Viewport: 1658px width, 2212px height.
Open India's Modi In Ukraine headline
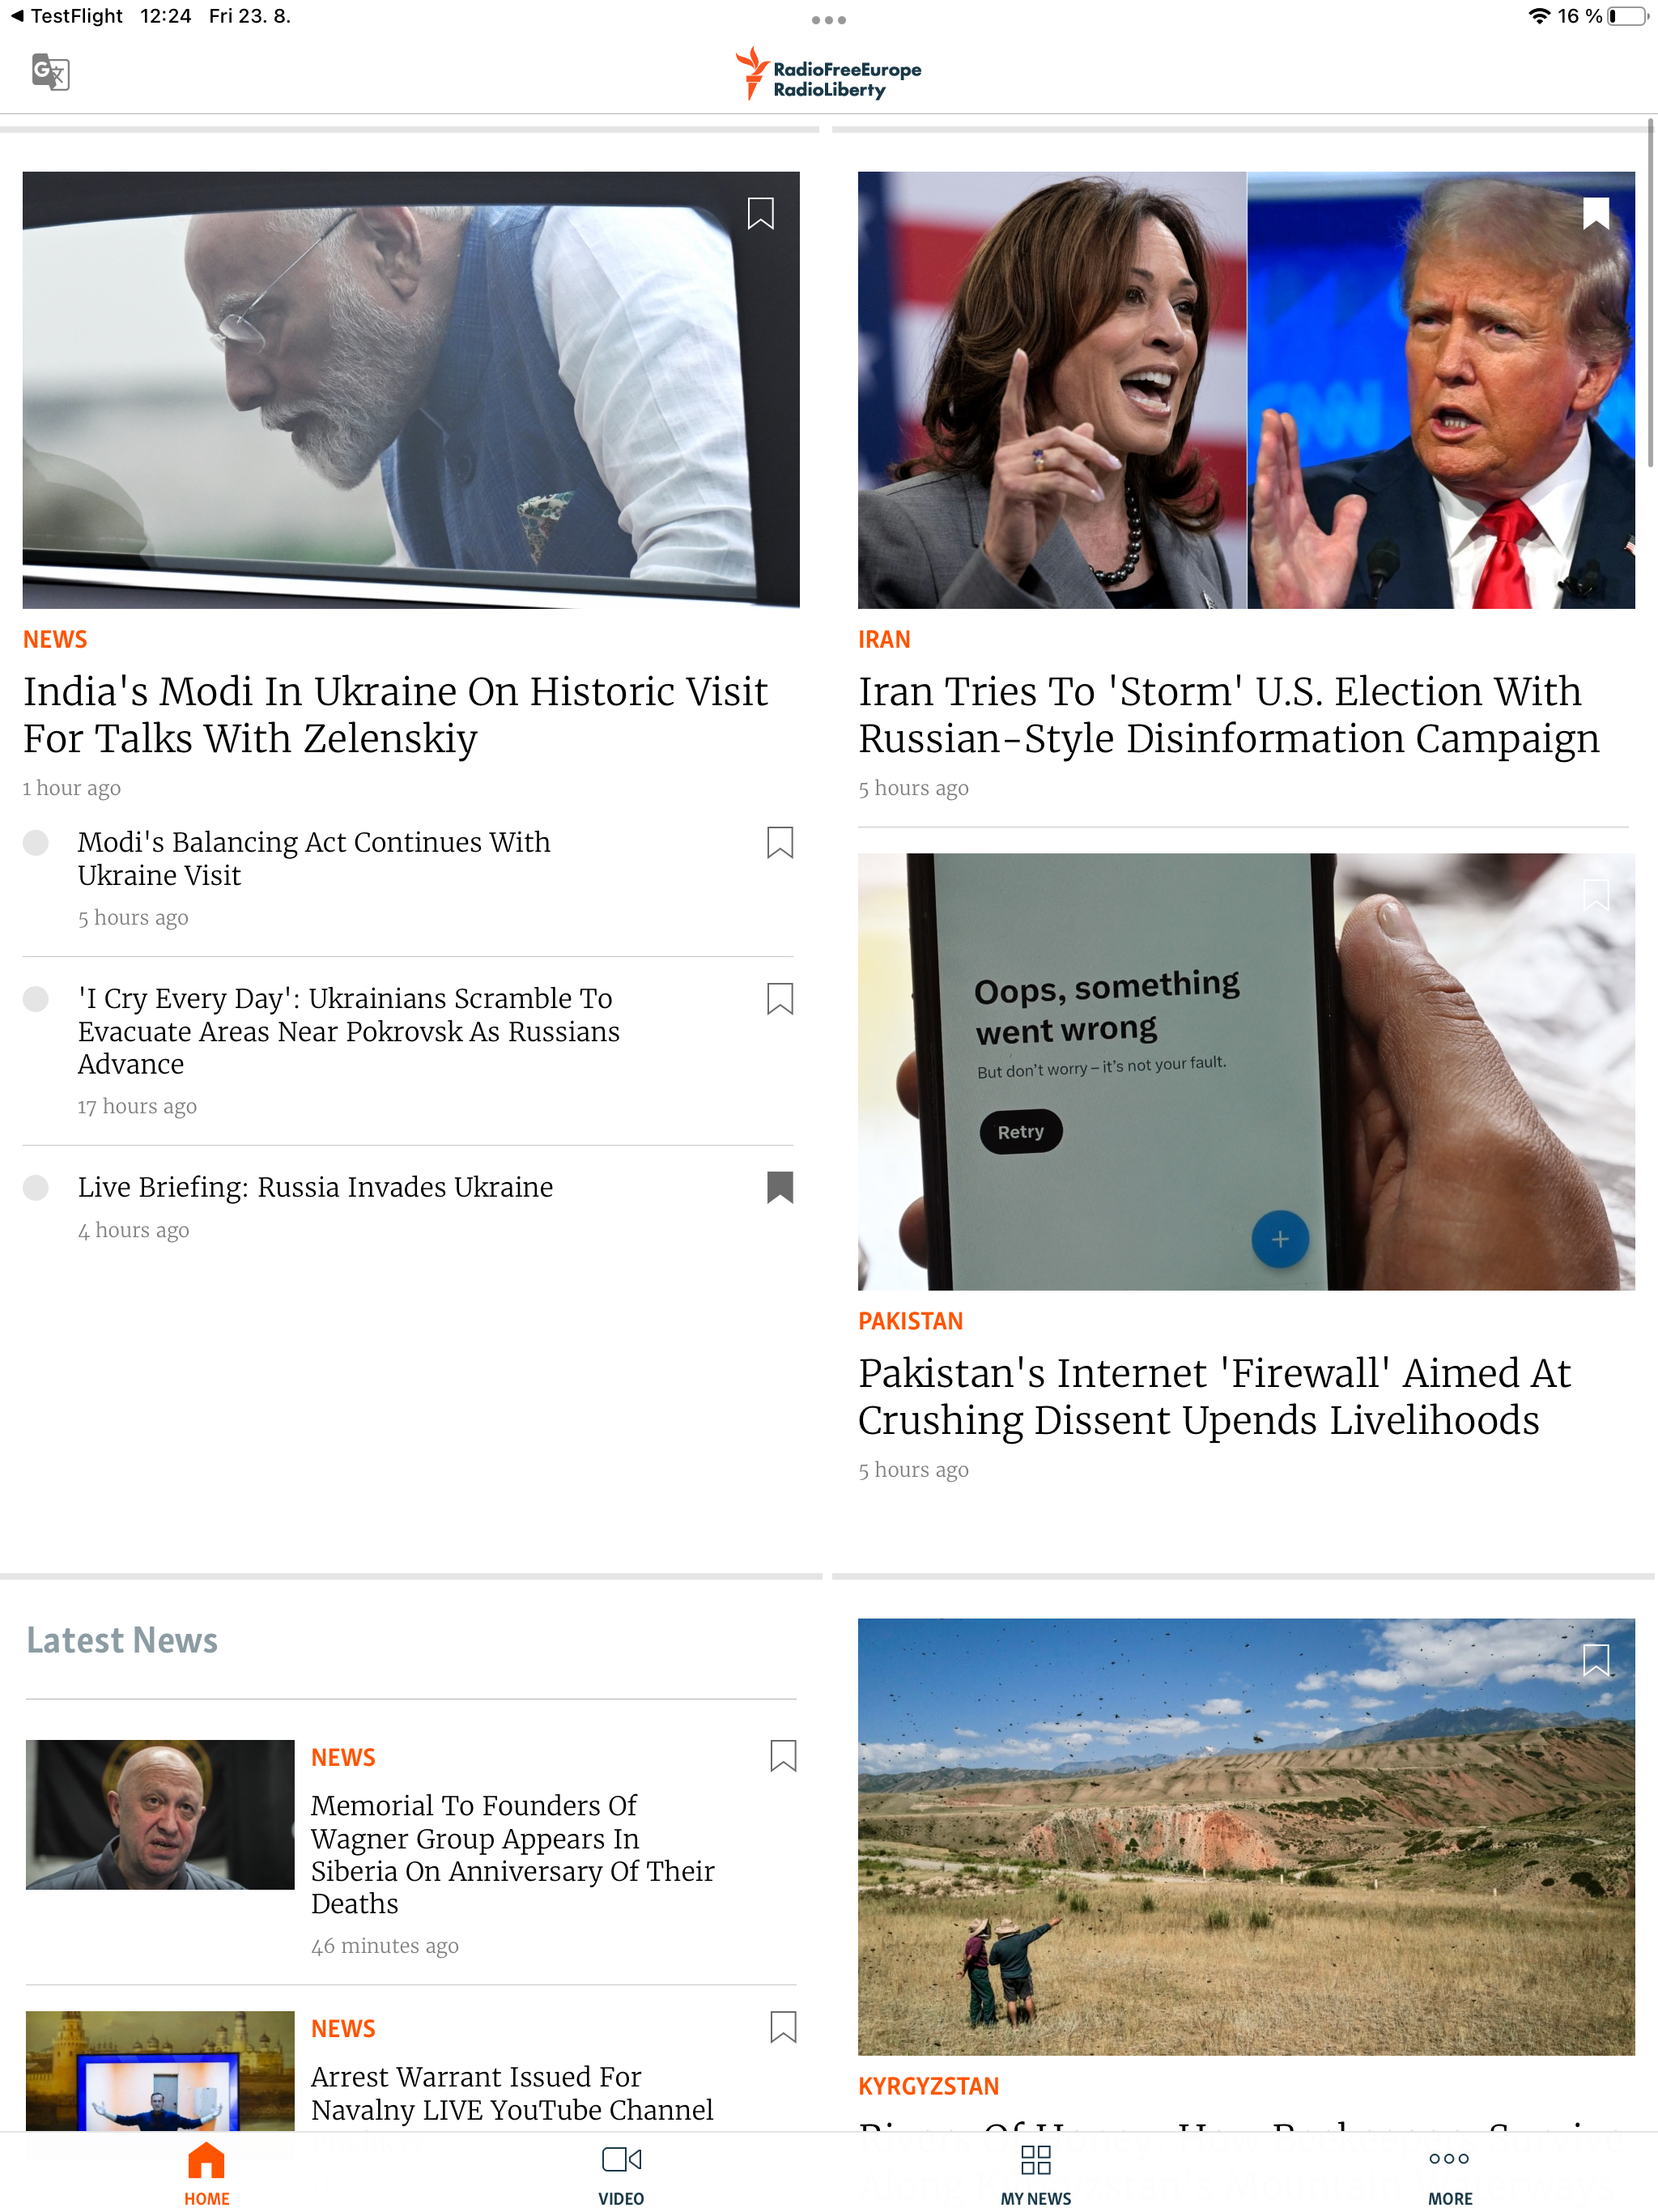point(395,715)
